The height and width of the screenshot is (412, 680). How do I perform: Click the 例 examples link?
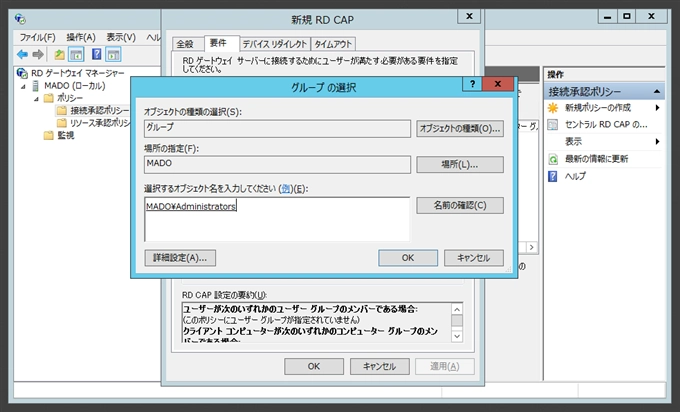tap(286, 189)
